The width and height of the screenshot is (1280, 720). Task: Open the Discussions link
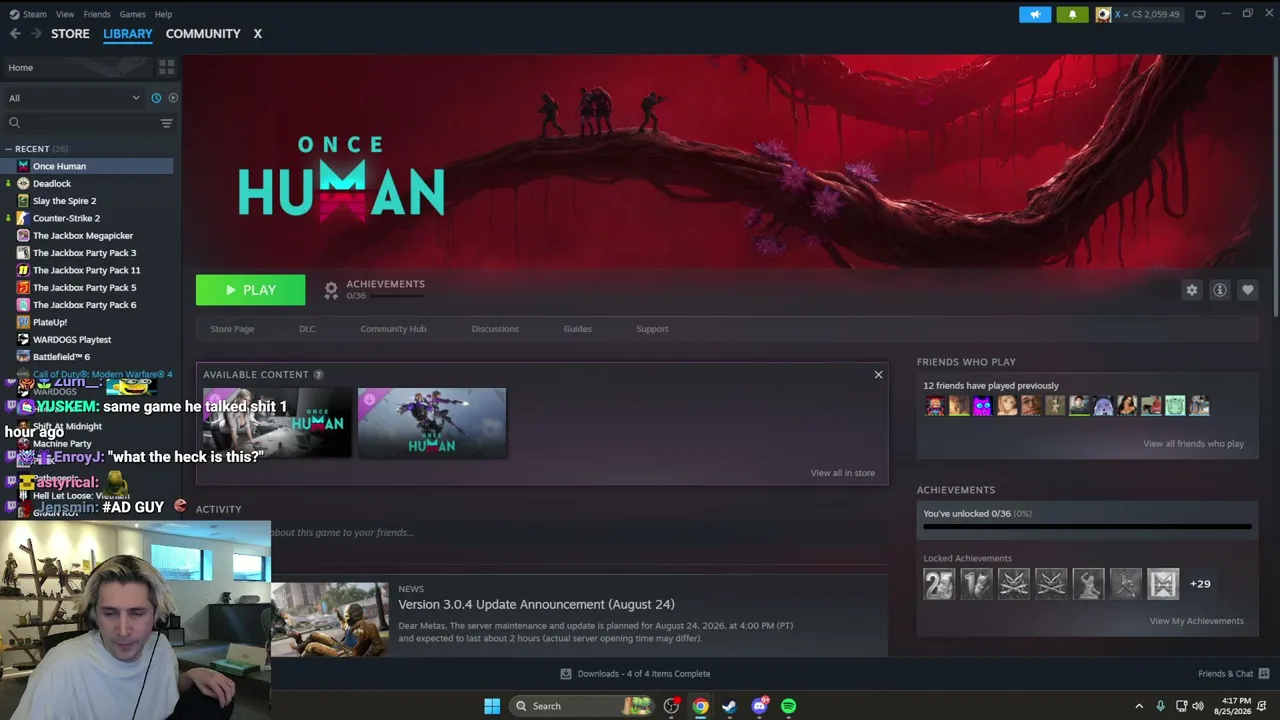(x=495, y=329)
